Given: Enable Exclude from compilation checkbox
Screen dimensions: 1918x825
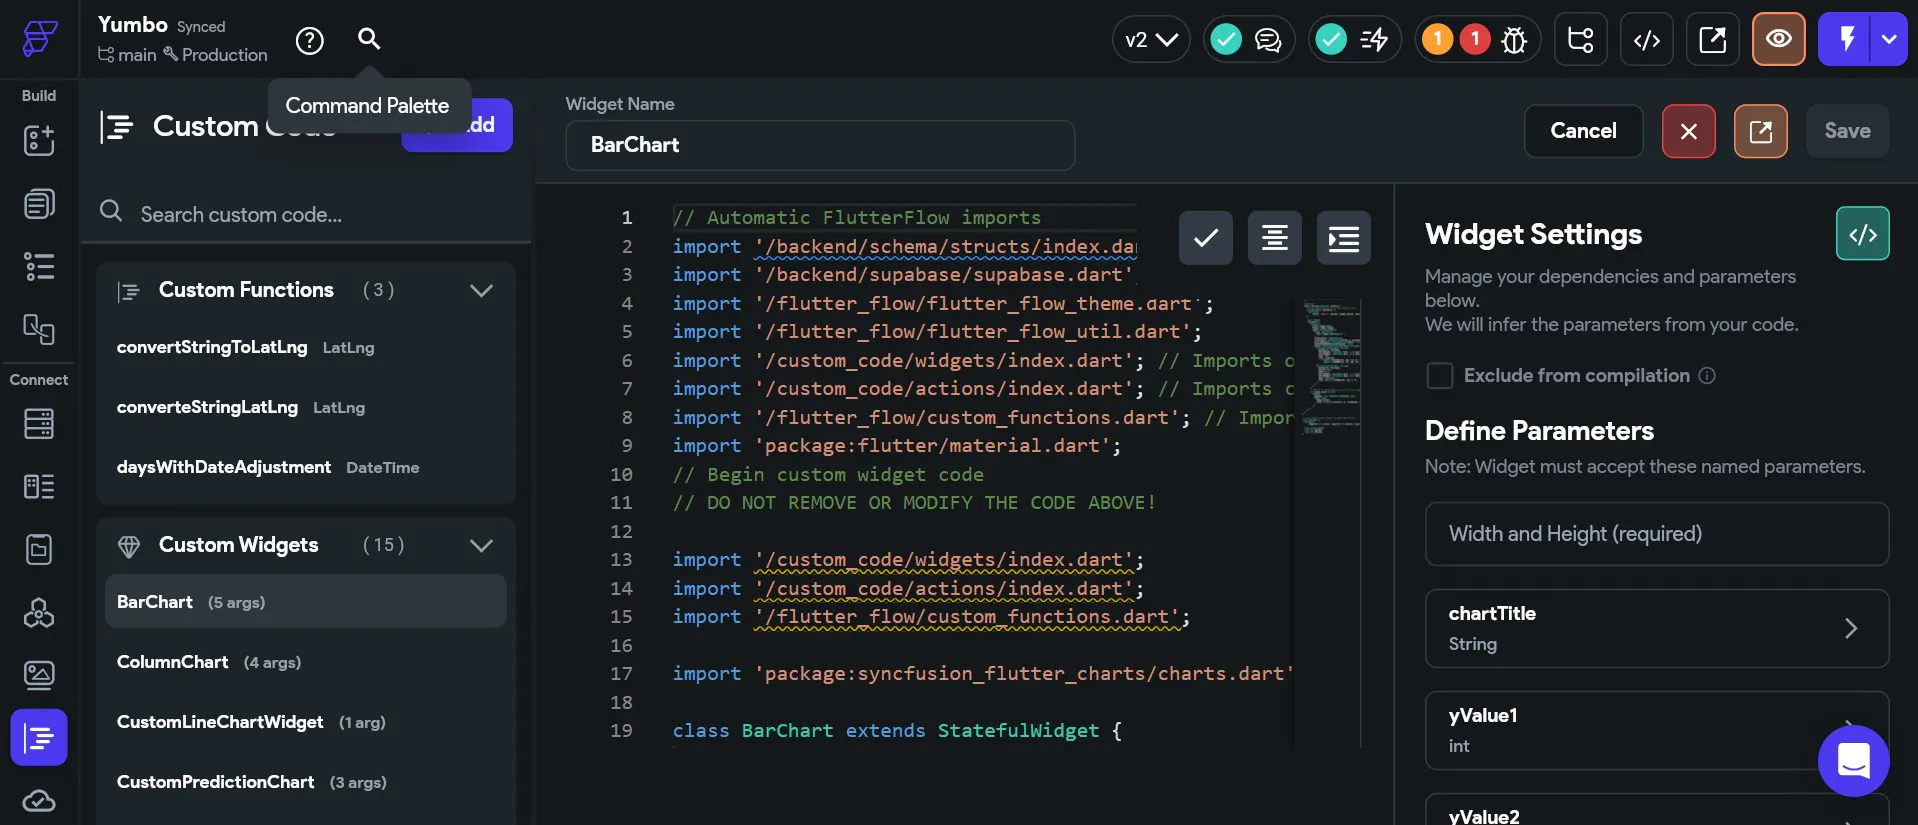Looking at the screenshot, I should tap(1440, 376).
